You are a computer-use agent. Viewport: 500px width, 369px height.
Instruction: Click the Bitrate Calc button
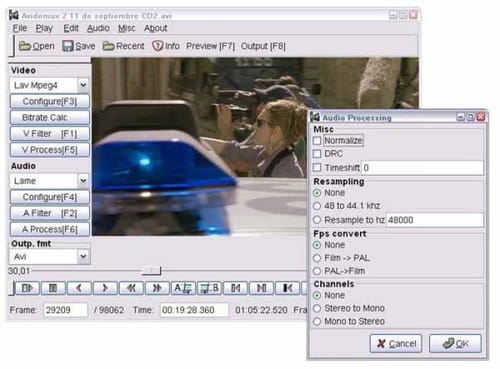coord(50,118)
